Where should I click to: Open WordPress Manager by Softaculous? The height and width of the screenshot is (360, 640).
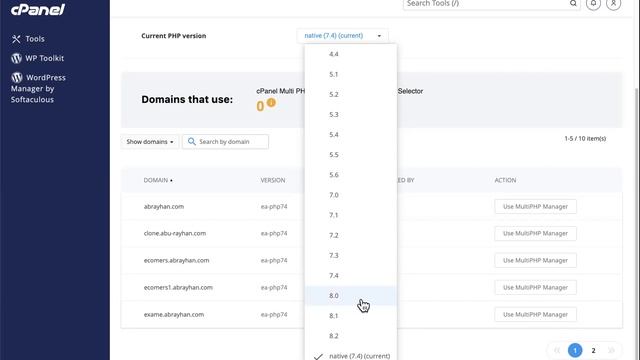[38, 88]
